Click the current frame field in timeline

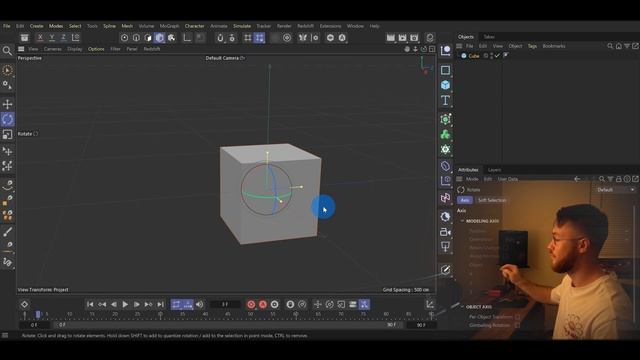coord(225,304)
